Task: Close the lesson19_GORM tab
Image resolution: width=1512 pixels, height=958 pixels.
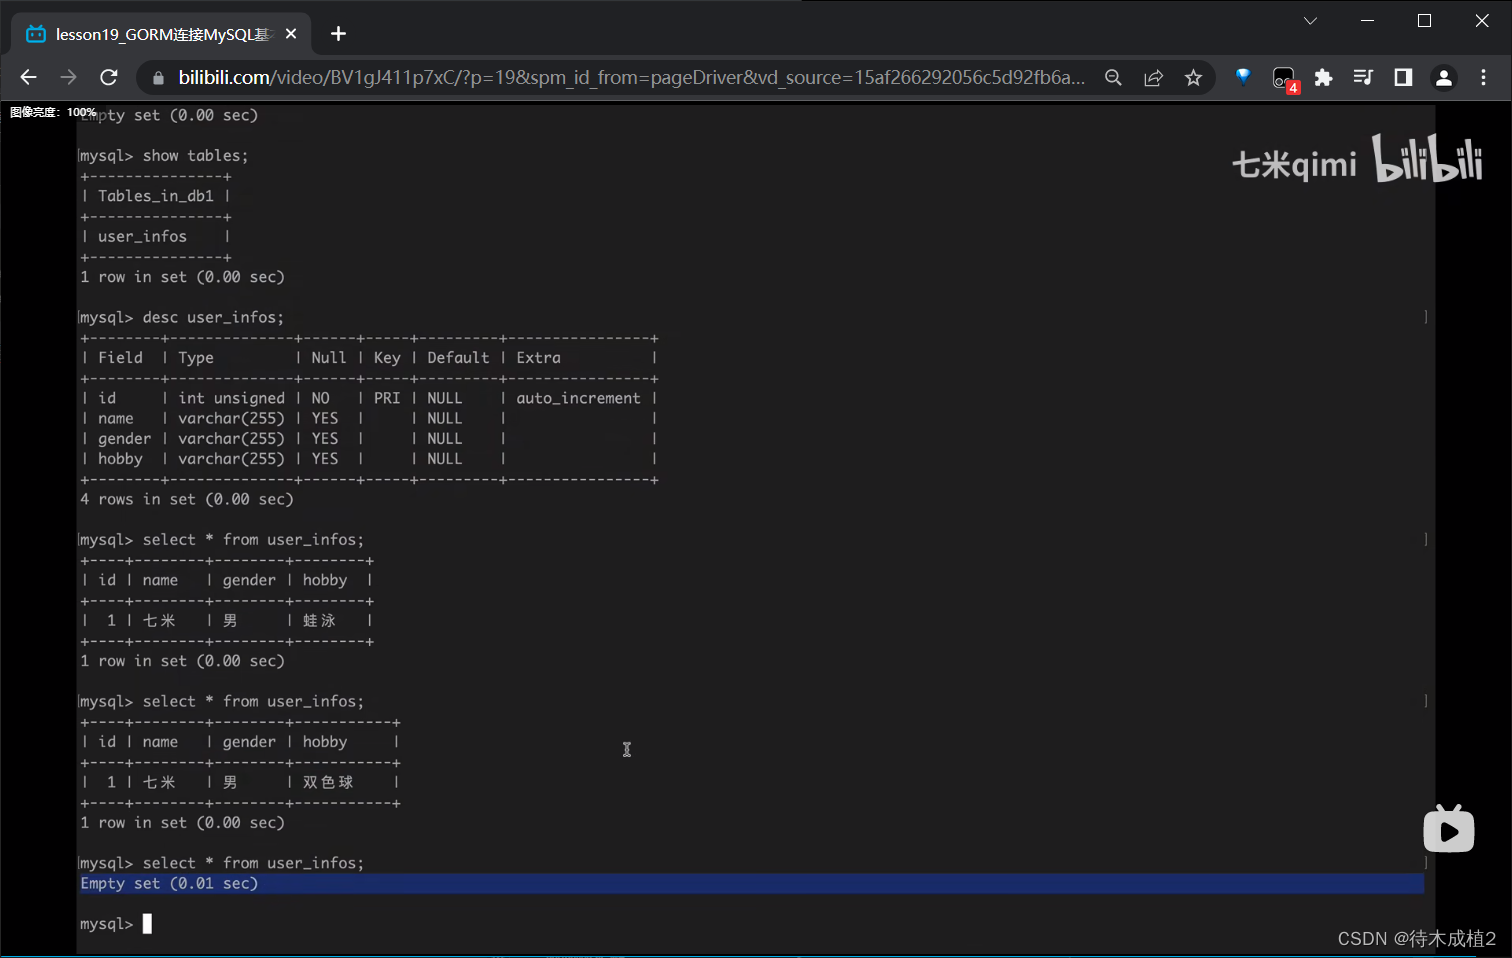Action: (x=291, y=34)
